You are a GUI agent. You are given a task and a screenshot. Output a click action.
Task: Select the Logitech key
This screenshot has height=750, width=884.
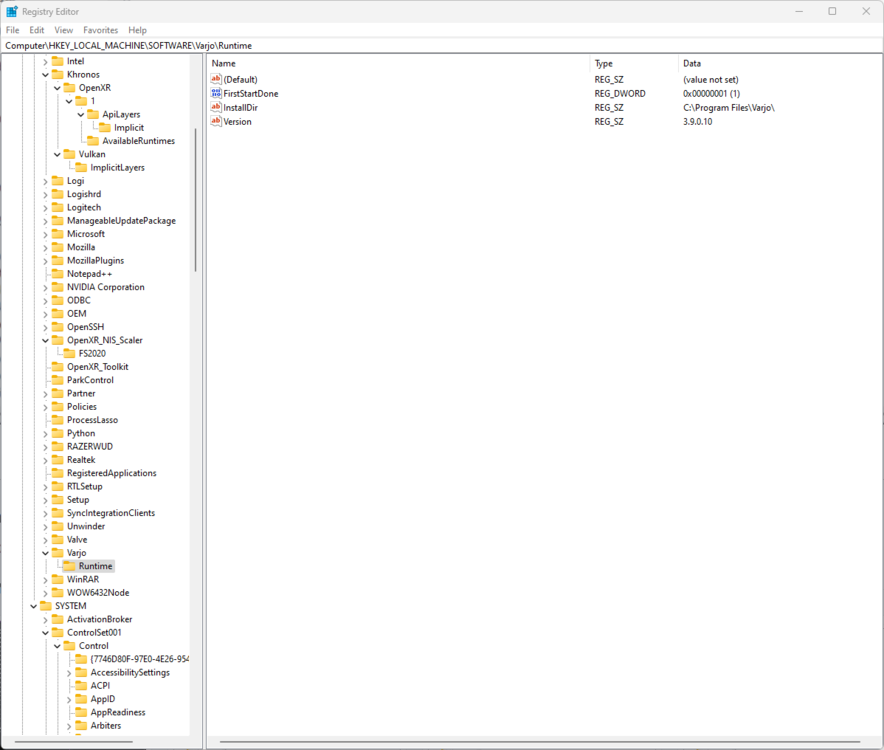(x=84, y=208)
